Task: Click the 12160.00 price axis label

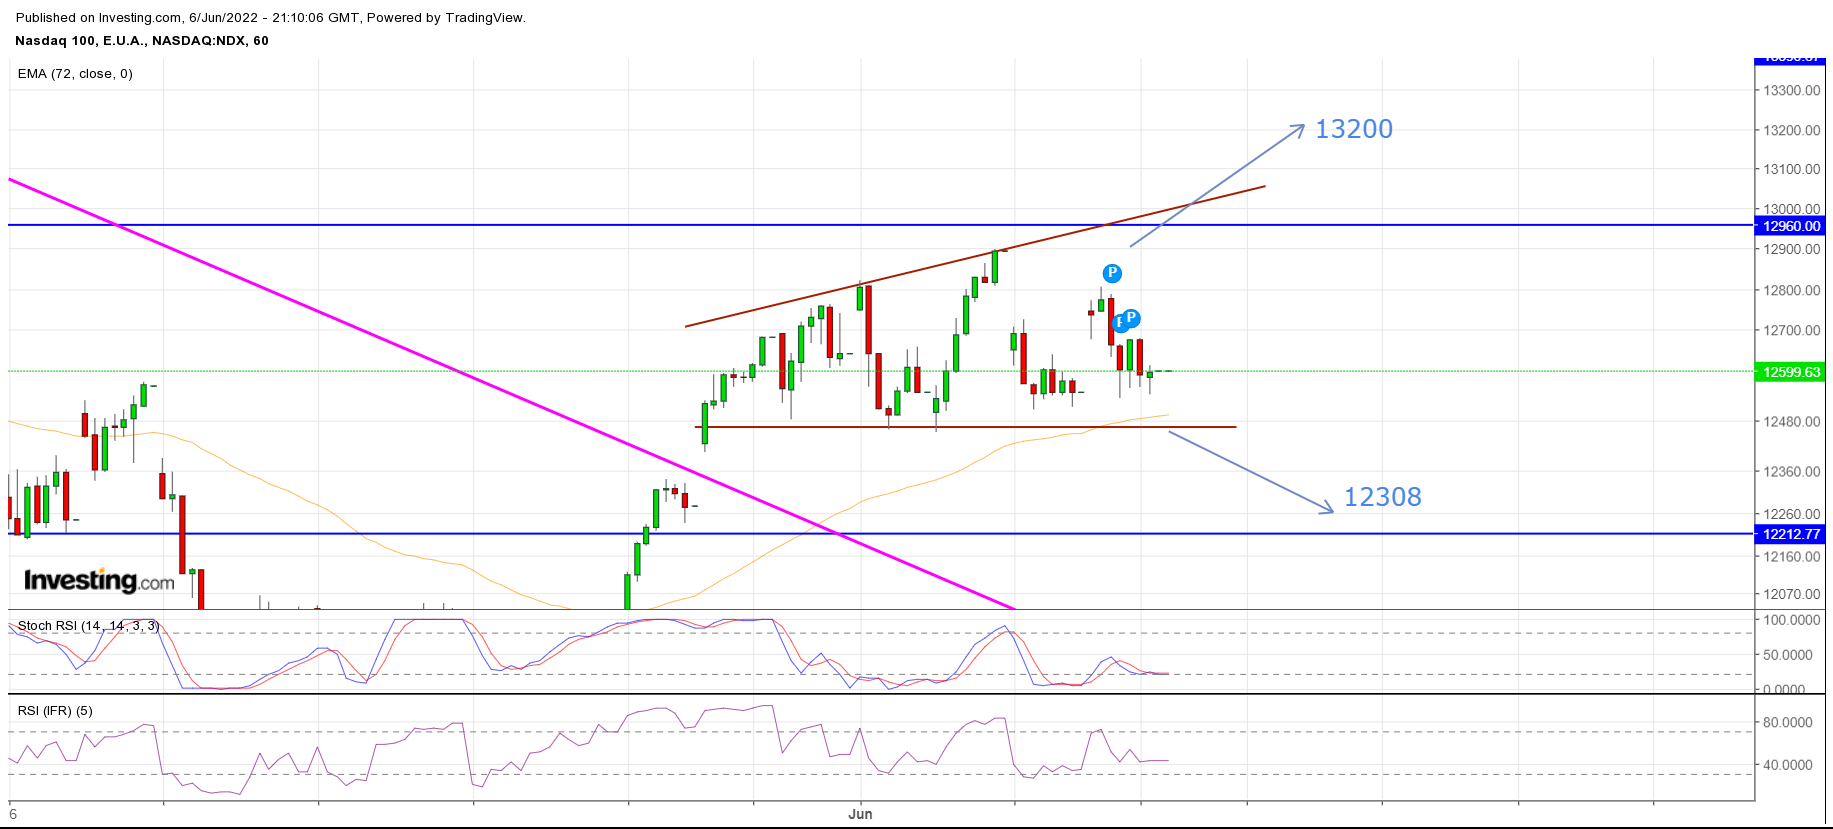Action: [1791, 557]
